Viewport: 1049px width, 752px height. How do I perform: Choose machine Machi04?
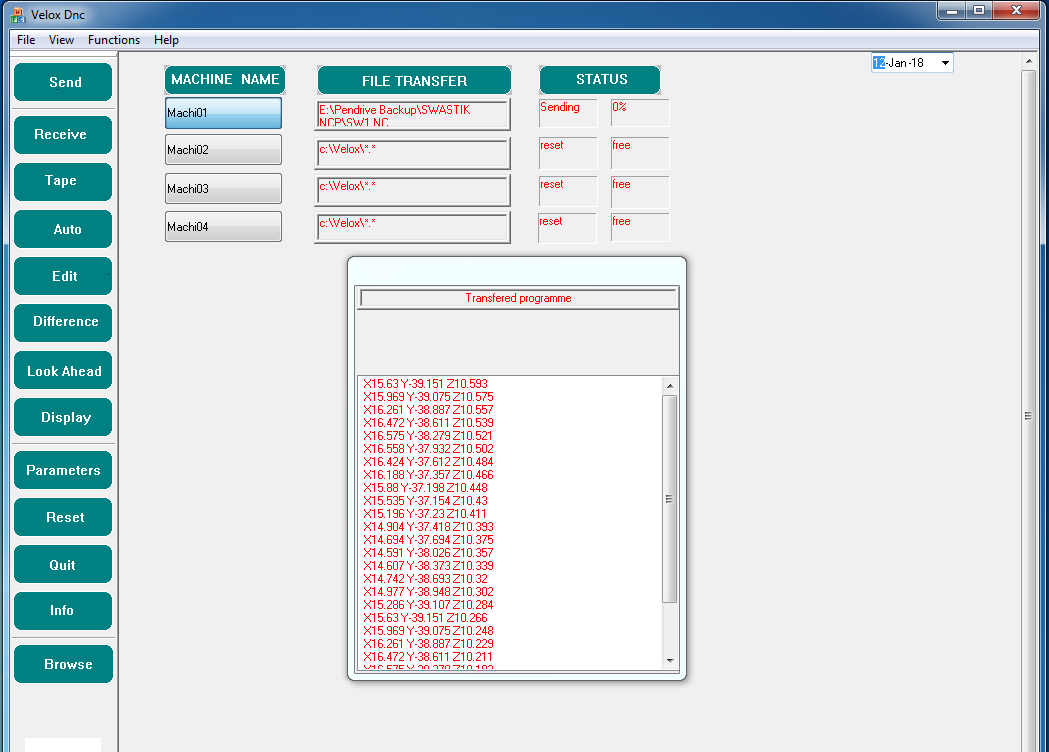pyautogui.click(x=223, y=227)
